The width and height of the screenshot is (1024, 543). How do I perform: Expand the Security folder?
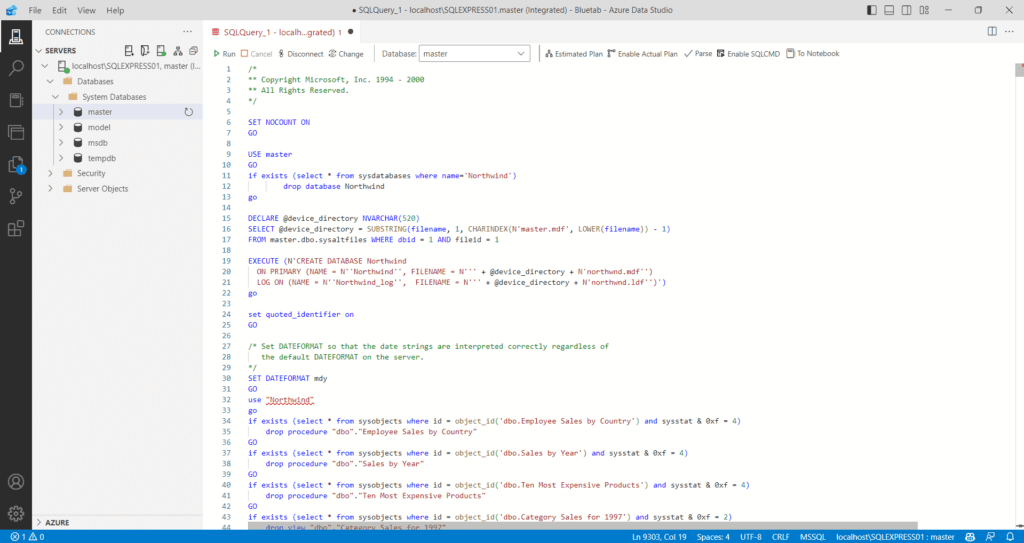51,173
